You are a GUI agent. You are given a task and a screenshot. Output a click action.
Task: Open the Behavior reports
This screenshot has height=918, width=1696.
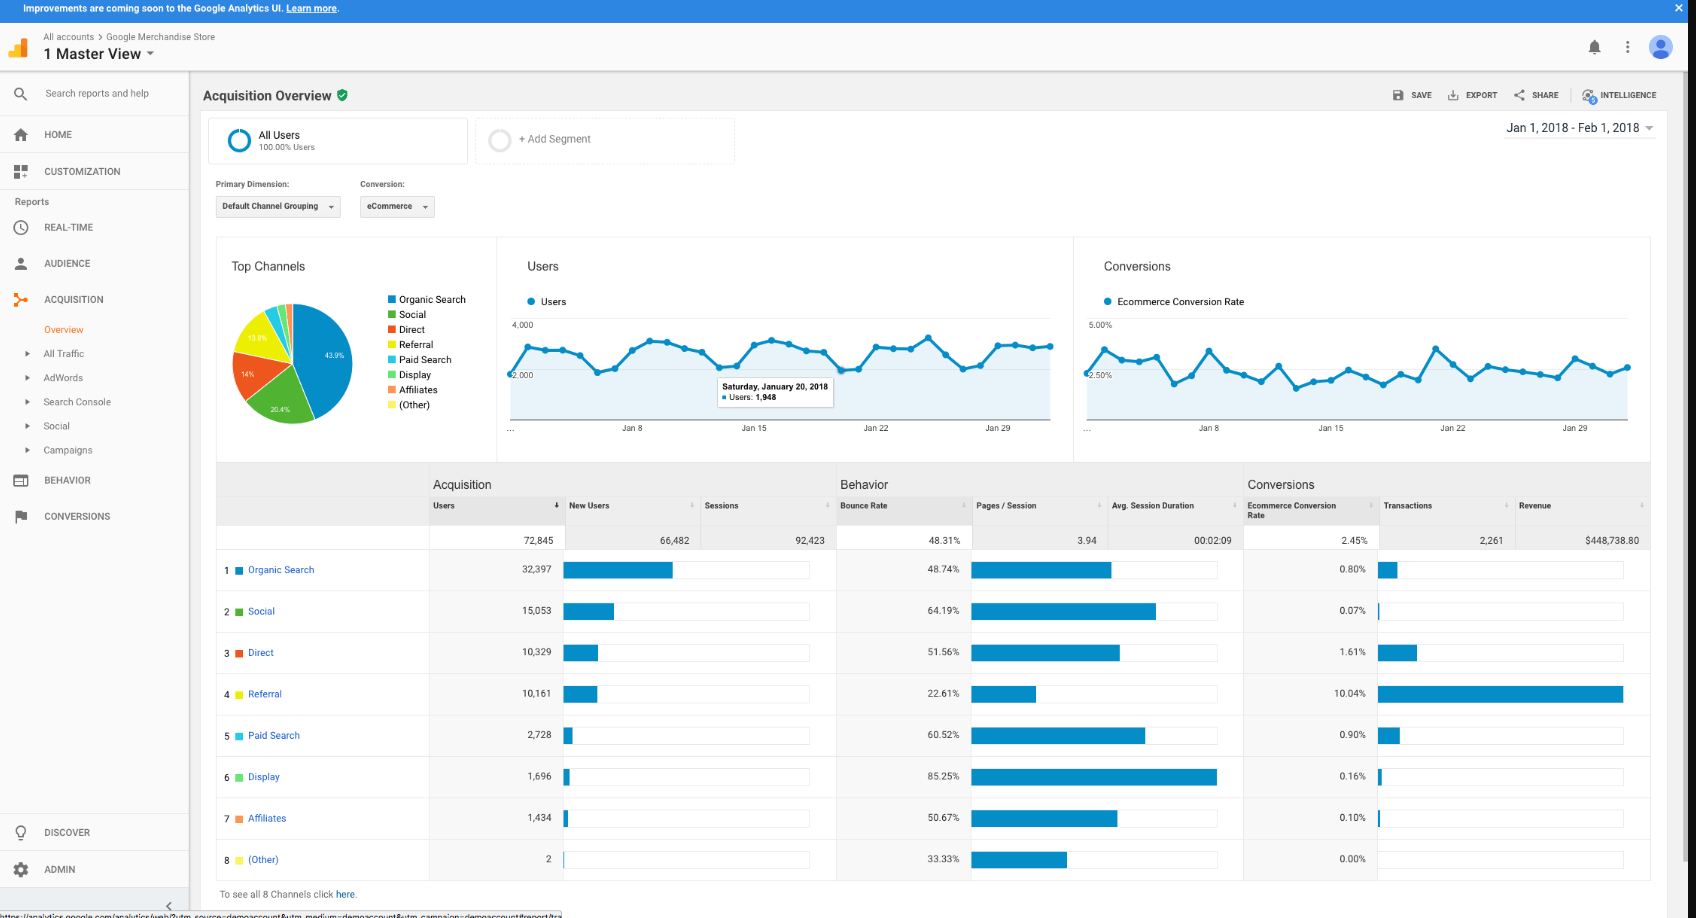click(x=67, y=481)
